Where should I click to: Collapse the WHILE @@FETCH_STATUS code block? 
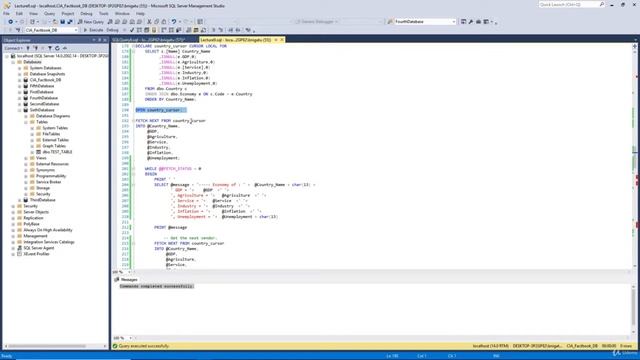coord(133,169)
